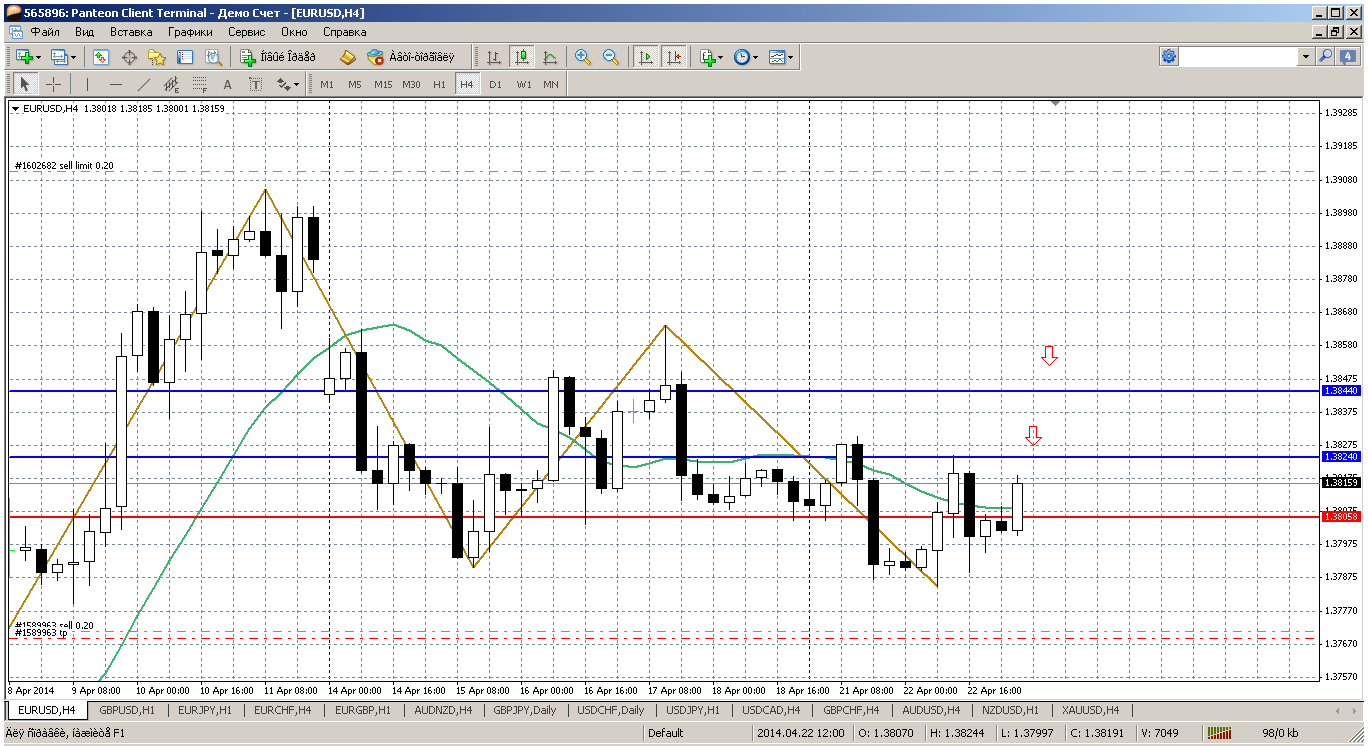Toggle chart shift from right border
The height and width of the screenshot is (746, 1368).
(x=674, y=57)
